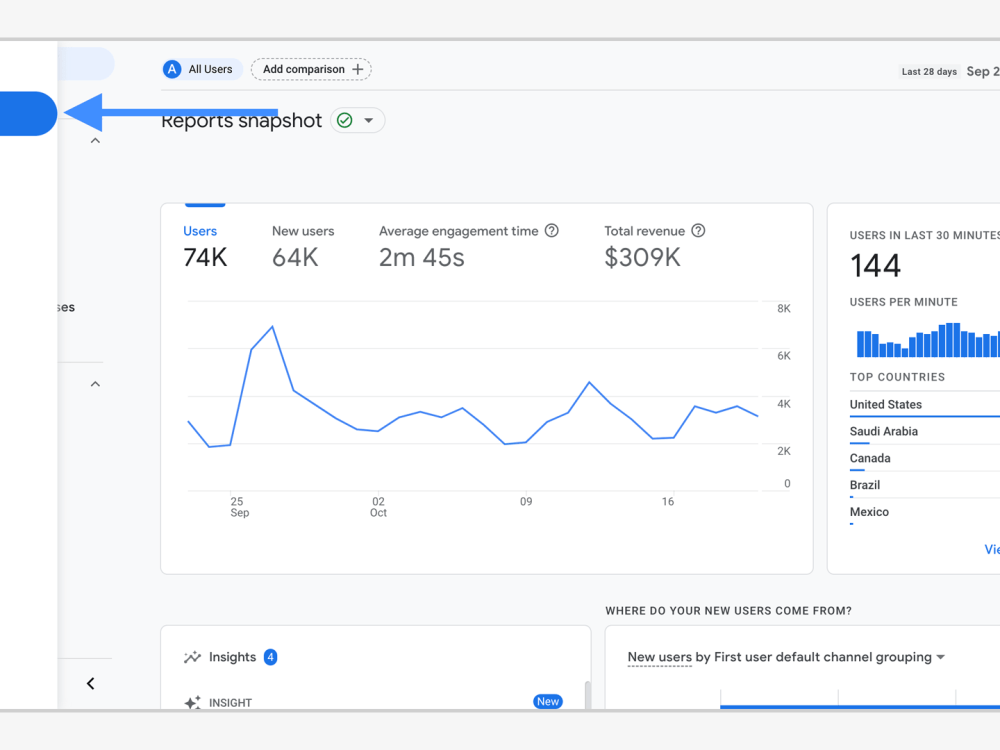The width and height of the screenshot is (1000, 750).
Task: Click the Insights panel scrollbar
Action: pos(587,695)
